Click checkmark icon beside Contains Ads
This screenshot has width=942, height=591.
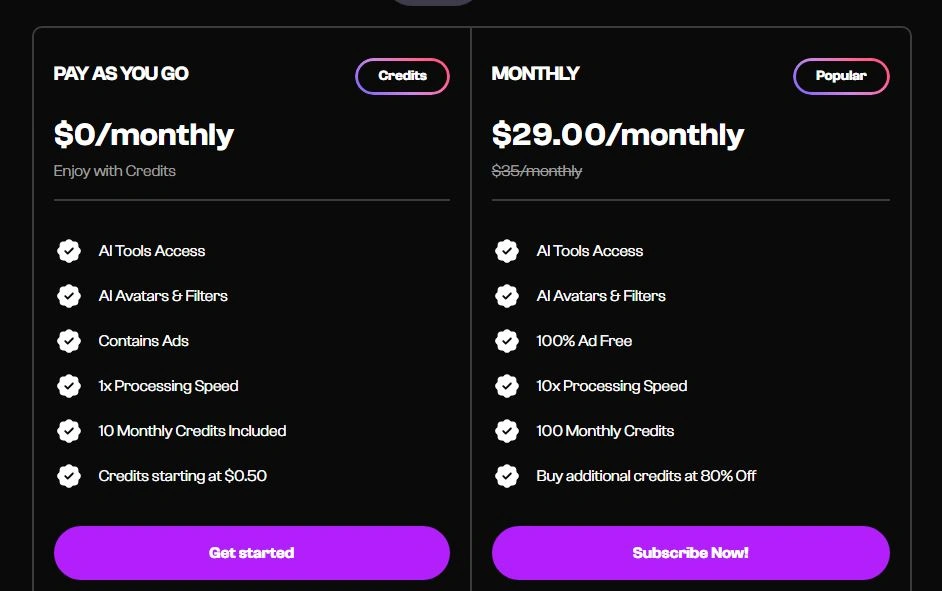(69, 341)
